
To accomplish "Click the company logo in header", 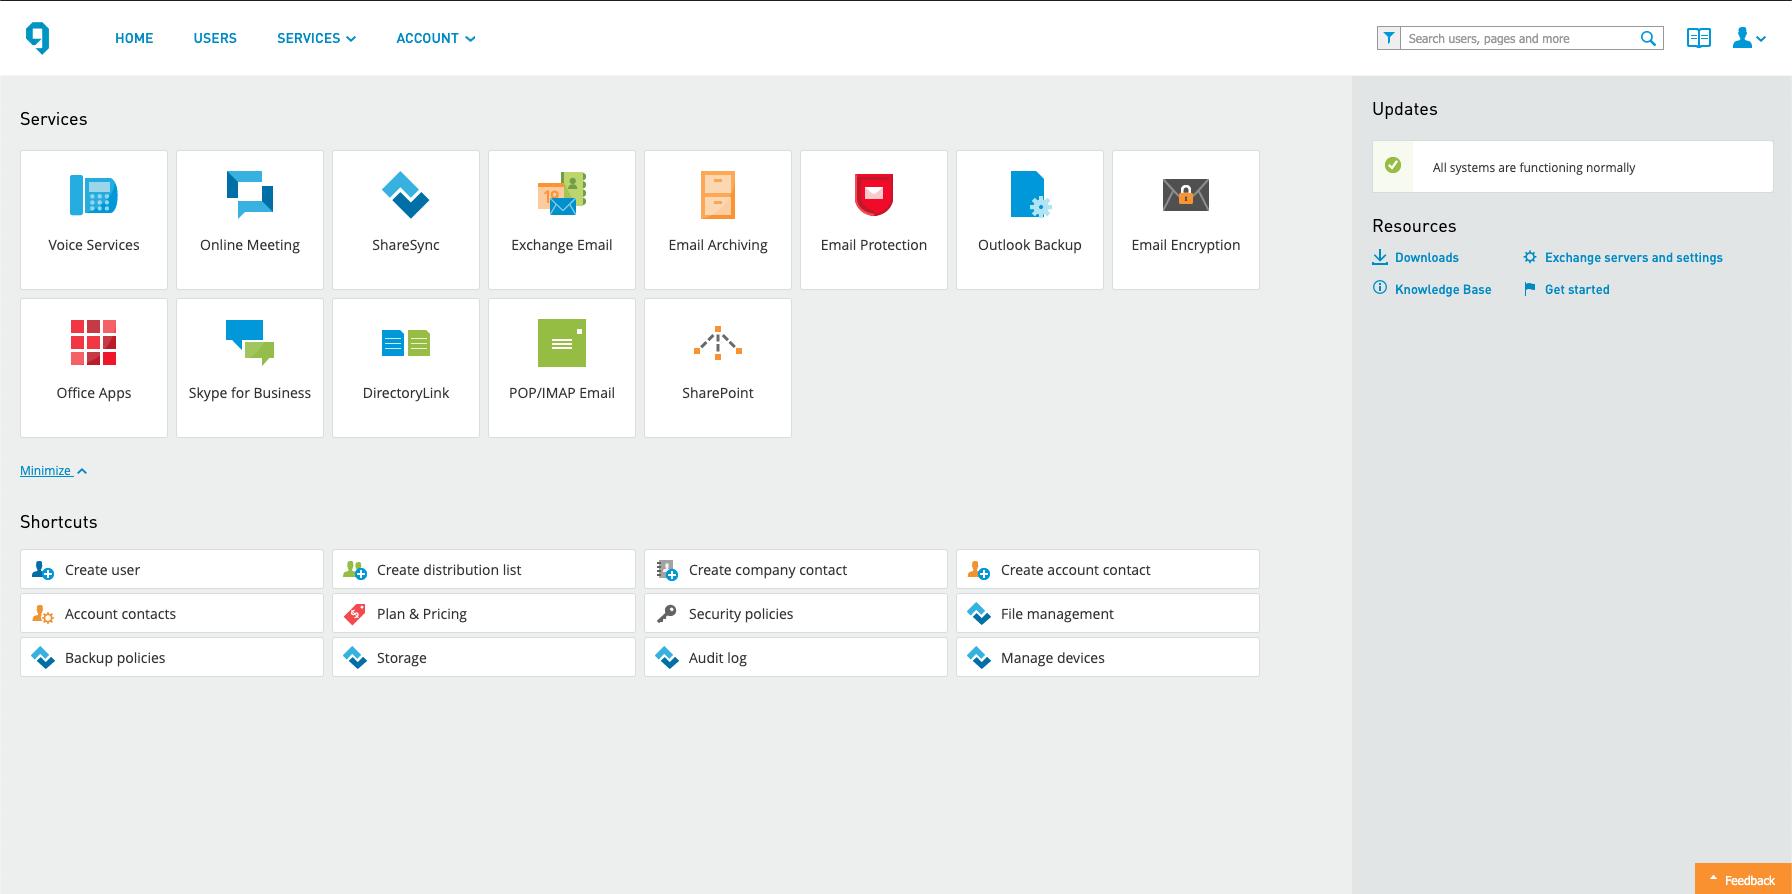I will tap(38, 38).
